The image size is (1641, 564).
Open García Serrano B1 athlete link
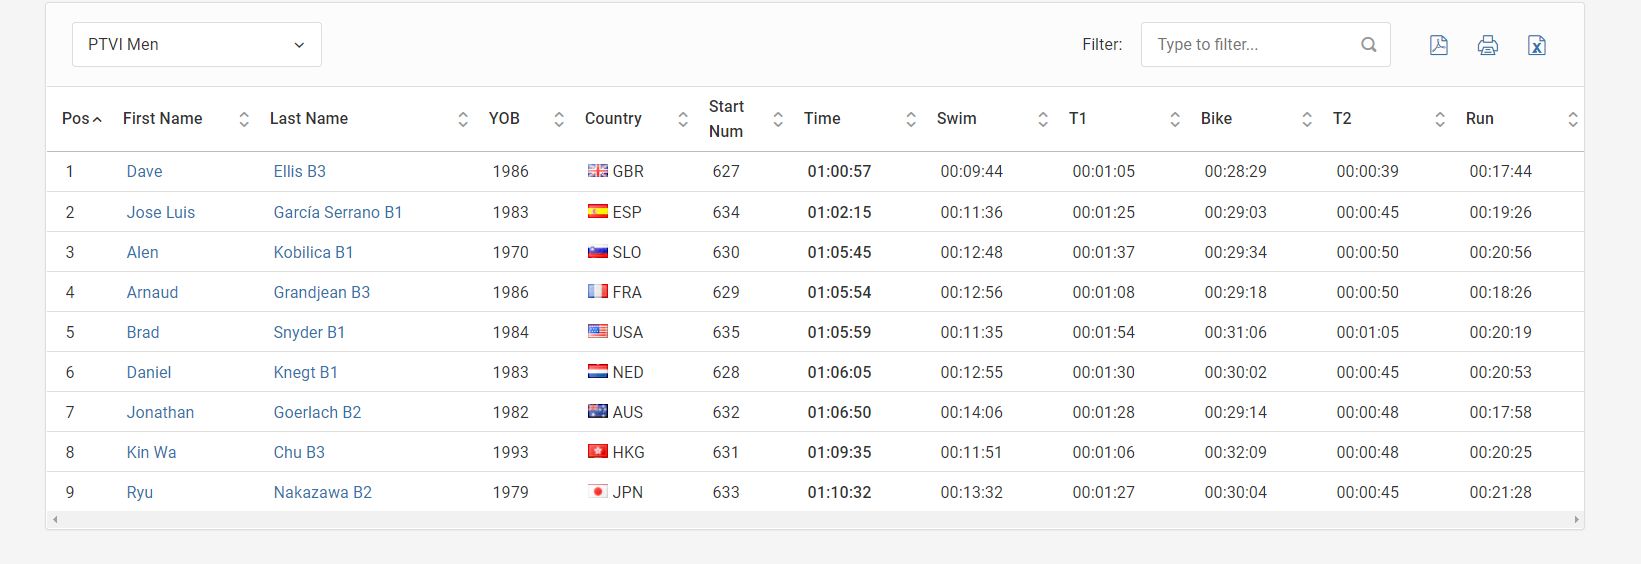point(338,212)
